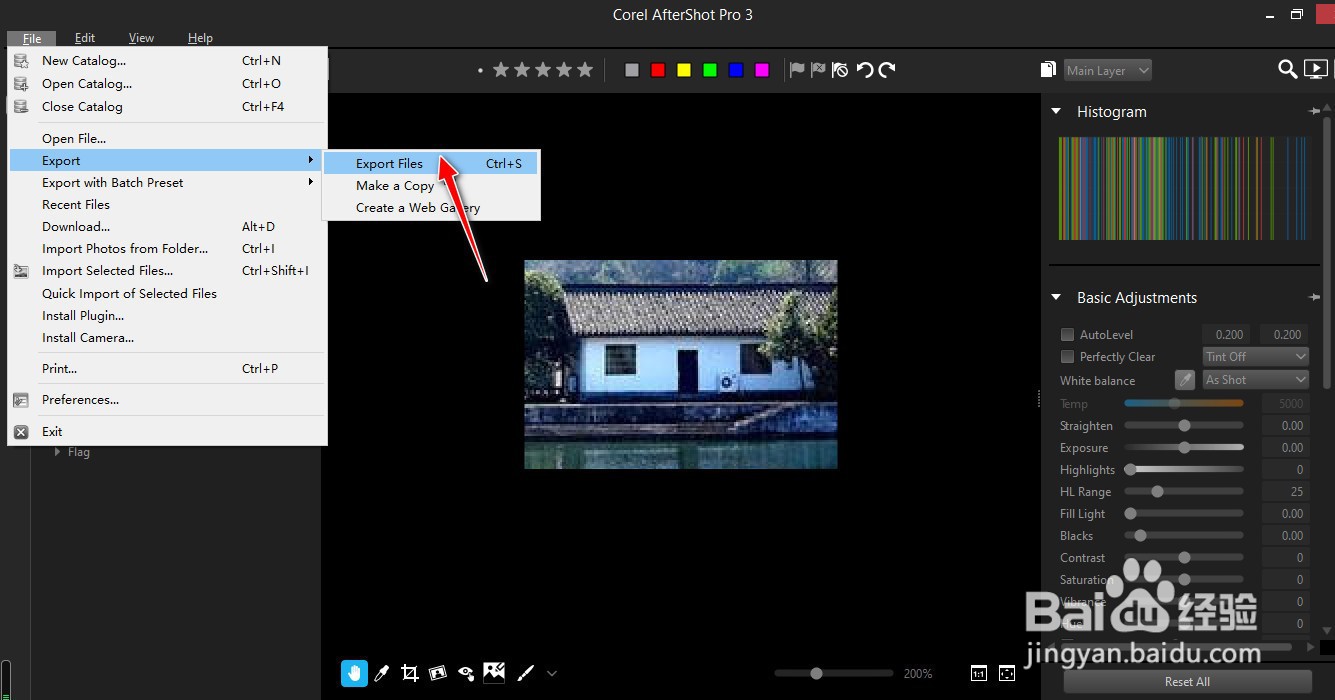Activate the Crop tool
This screenshot has width=1335, height=700.
point(409,673)
